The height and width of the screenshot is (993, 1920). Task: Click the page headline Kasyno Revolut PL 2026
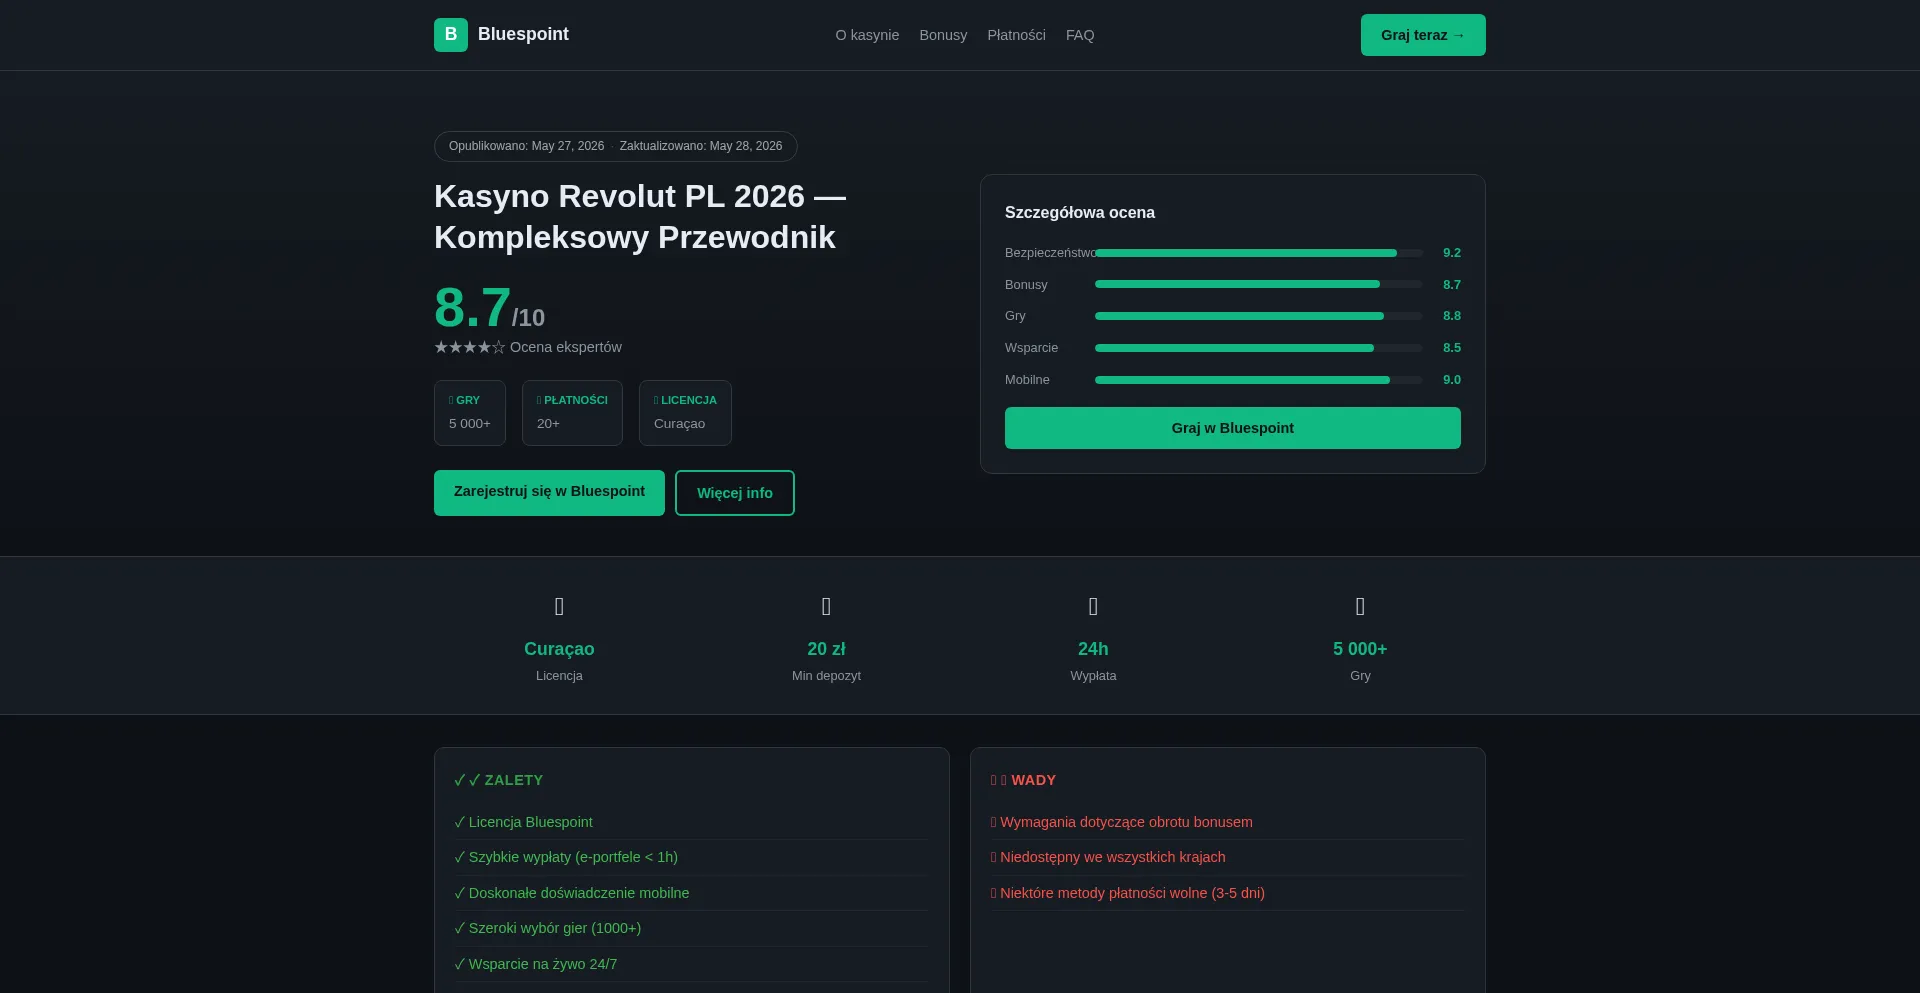640,216
